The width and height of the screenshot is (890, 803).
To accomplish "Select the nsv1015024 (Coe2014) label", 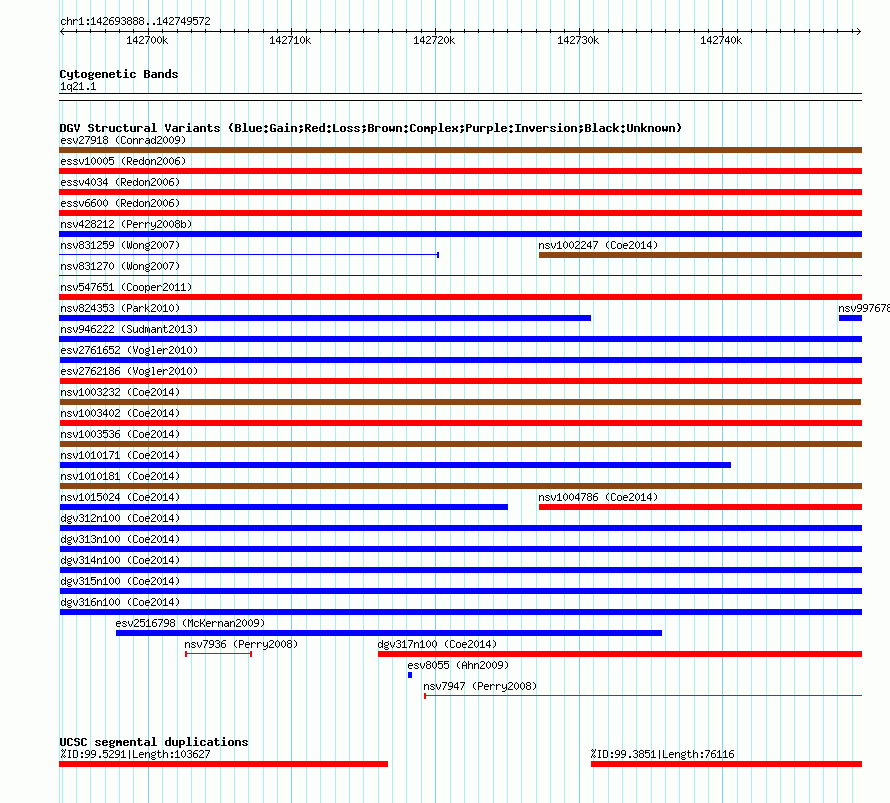I will [120, 497].
